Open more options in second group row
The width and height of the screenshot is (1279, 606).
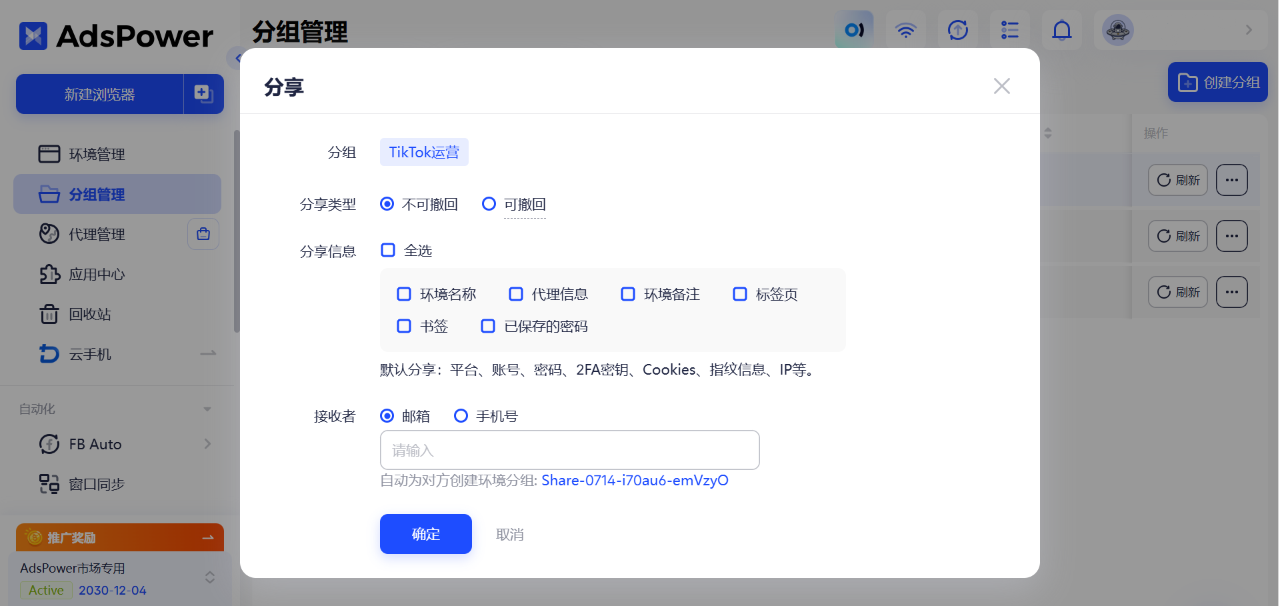[x=1232, y=236]
